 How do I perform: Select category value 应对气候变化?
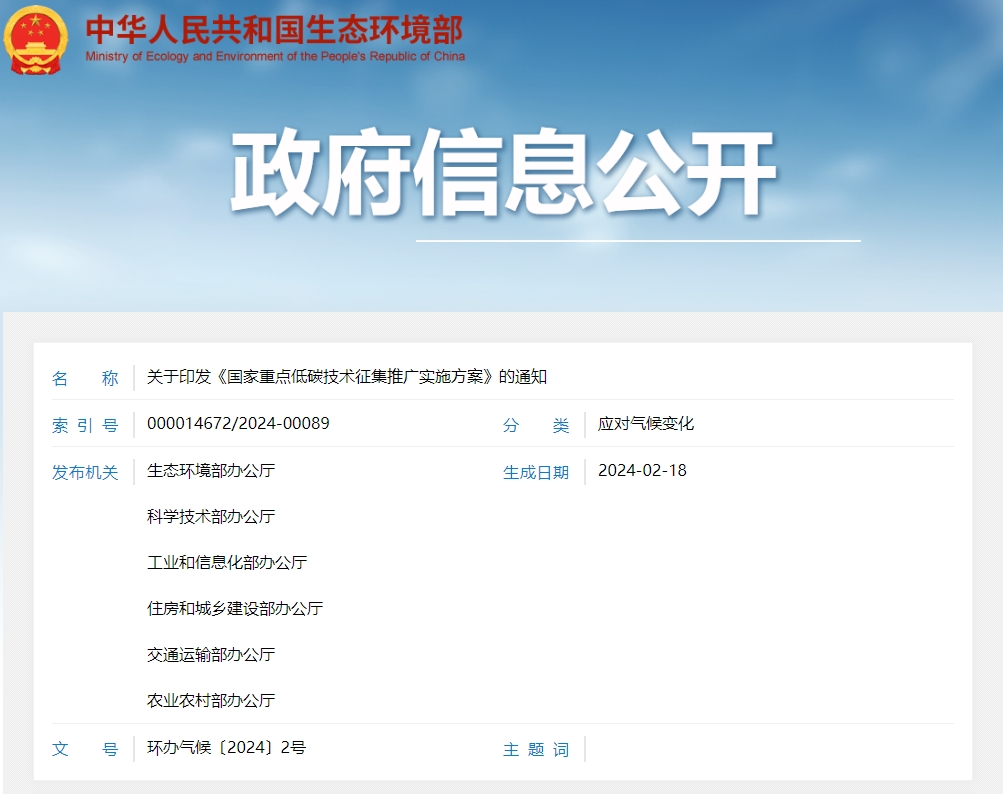646,424
